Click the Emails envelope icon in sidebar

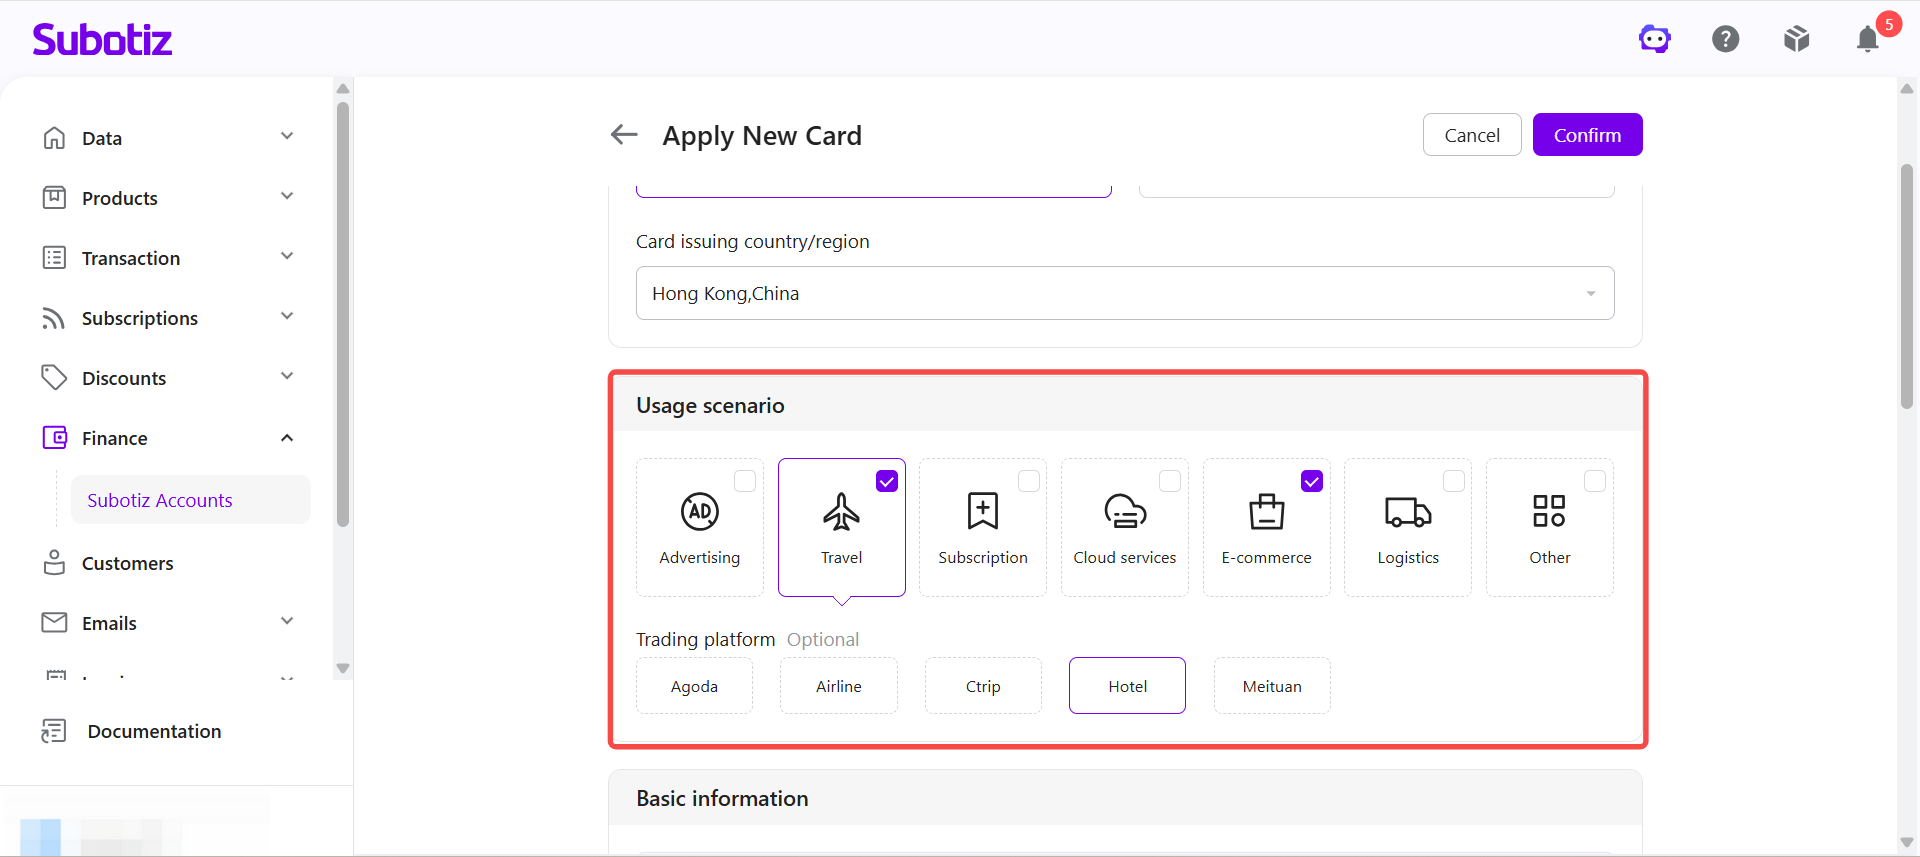point(54,623)
